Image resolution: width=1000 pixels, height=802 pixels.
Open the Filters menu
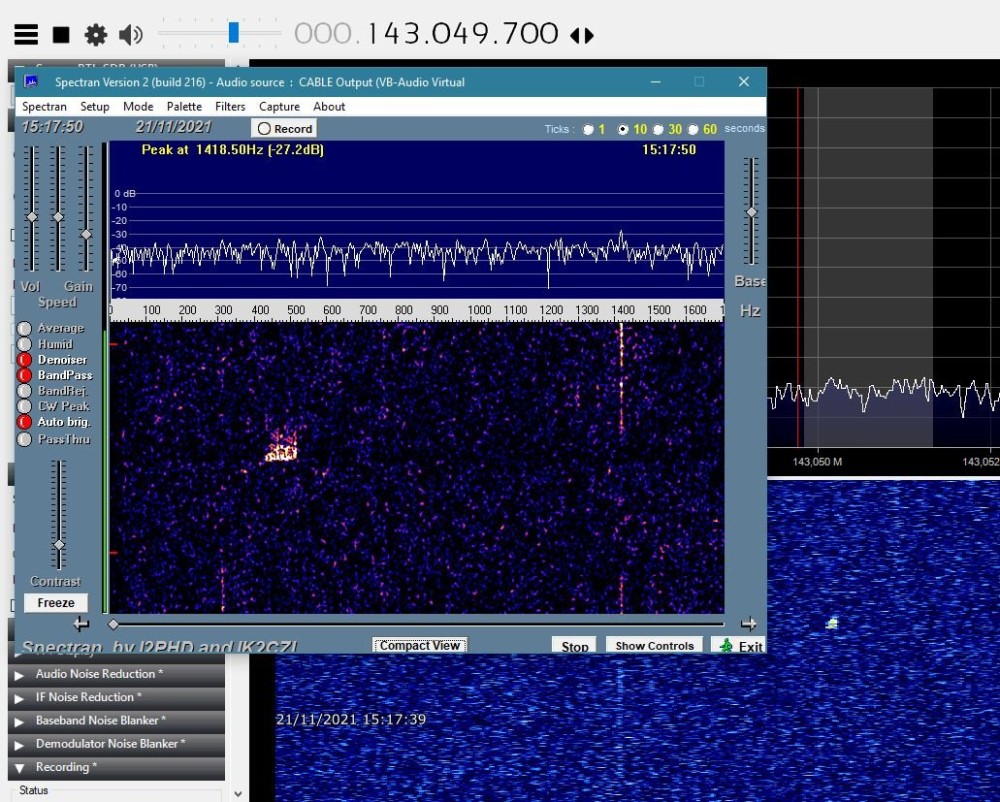(230, 107)
